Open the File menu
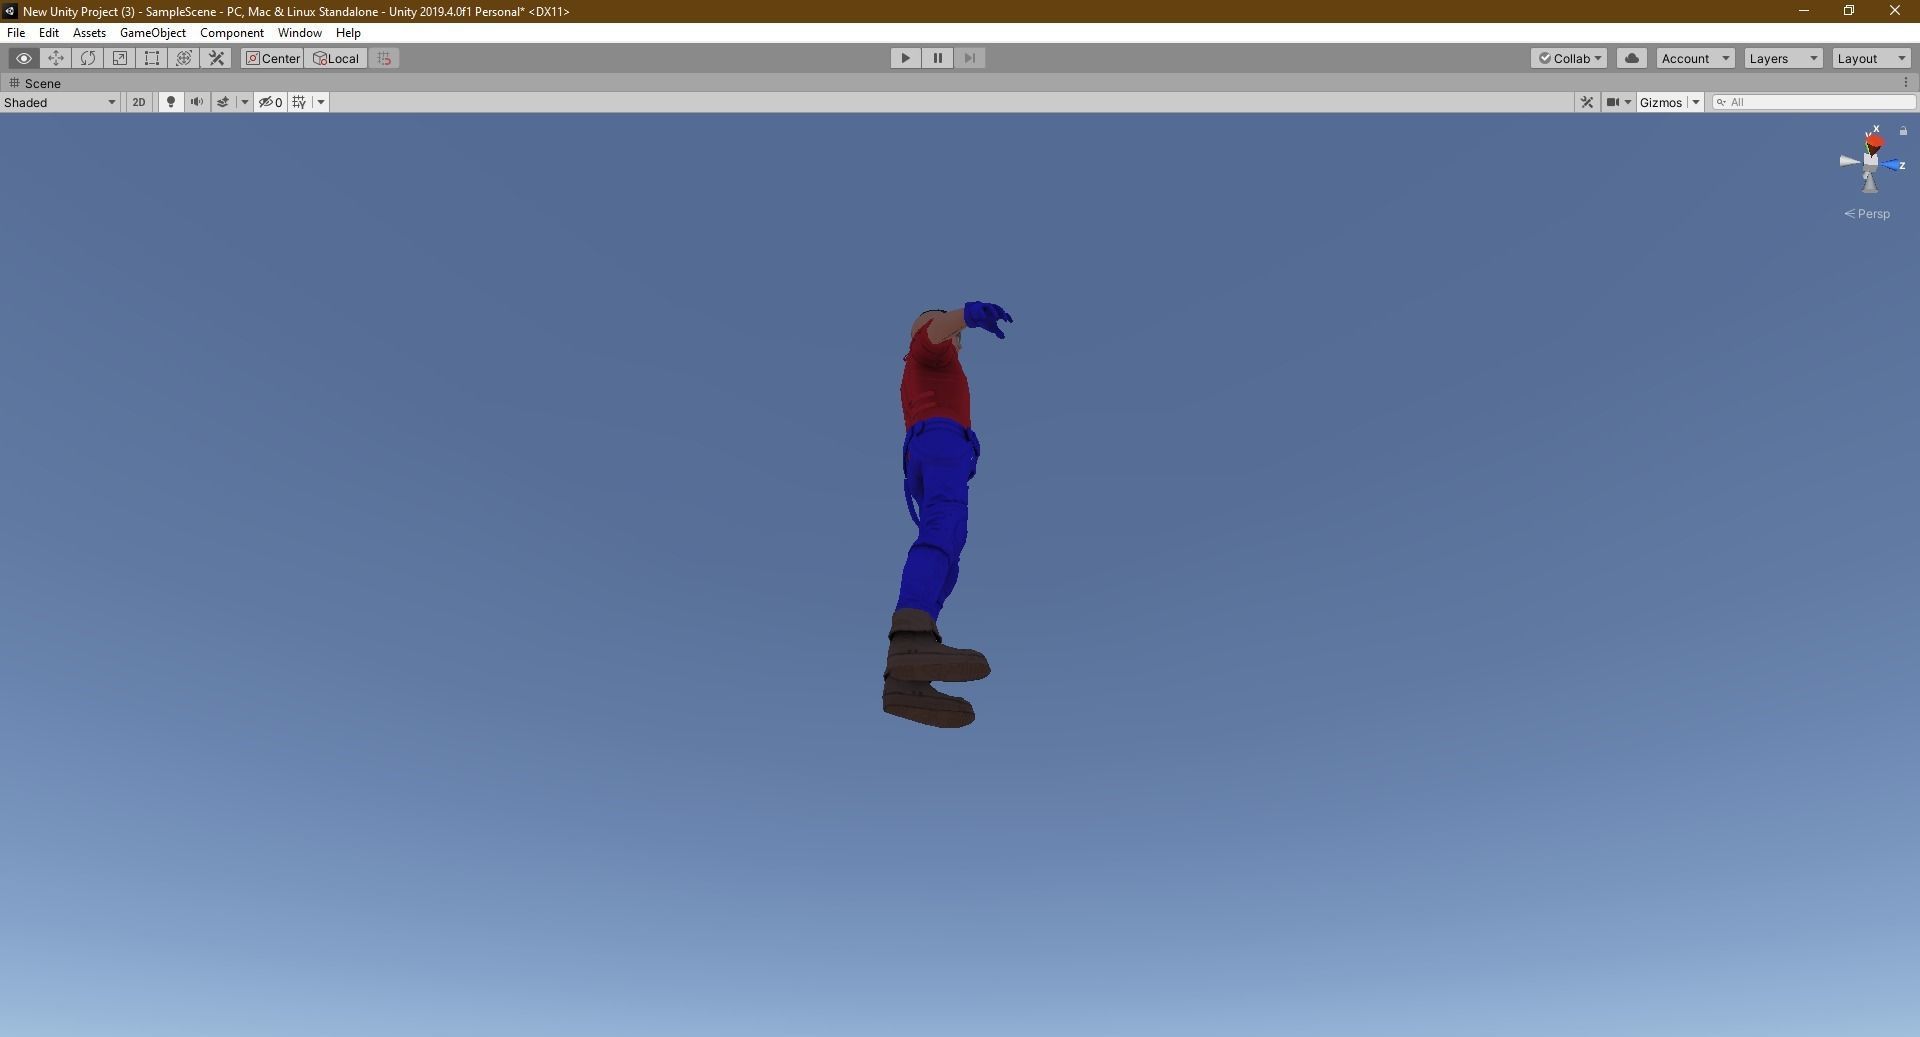Screen dimensions: 1920x1037 pos(16,33)
